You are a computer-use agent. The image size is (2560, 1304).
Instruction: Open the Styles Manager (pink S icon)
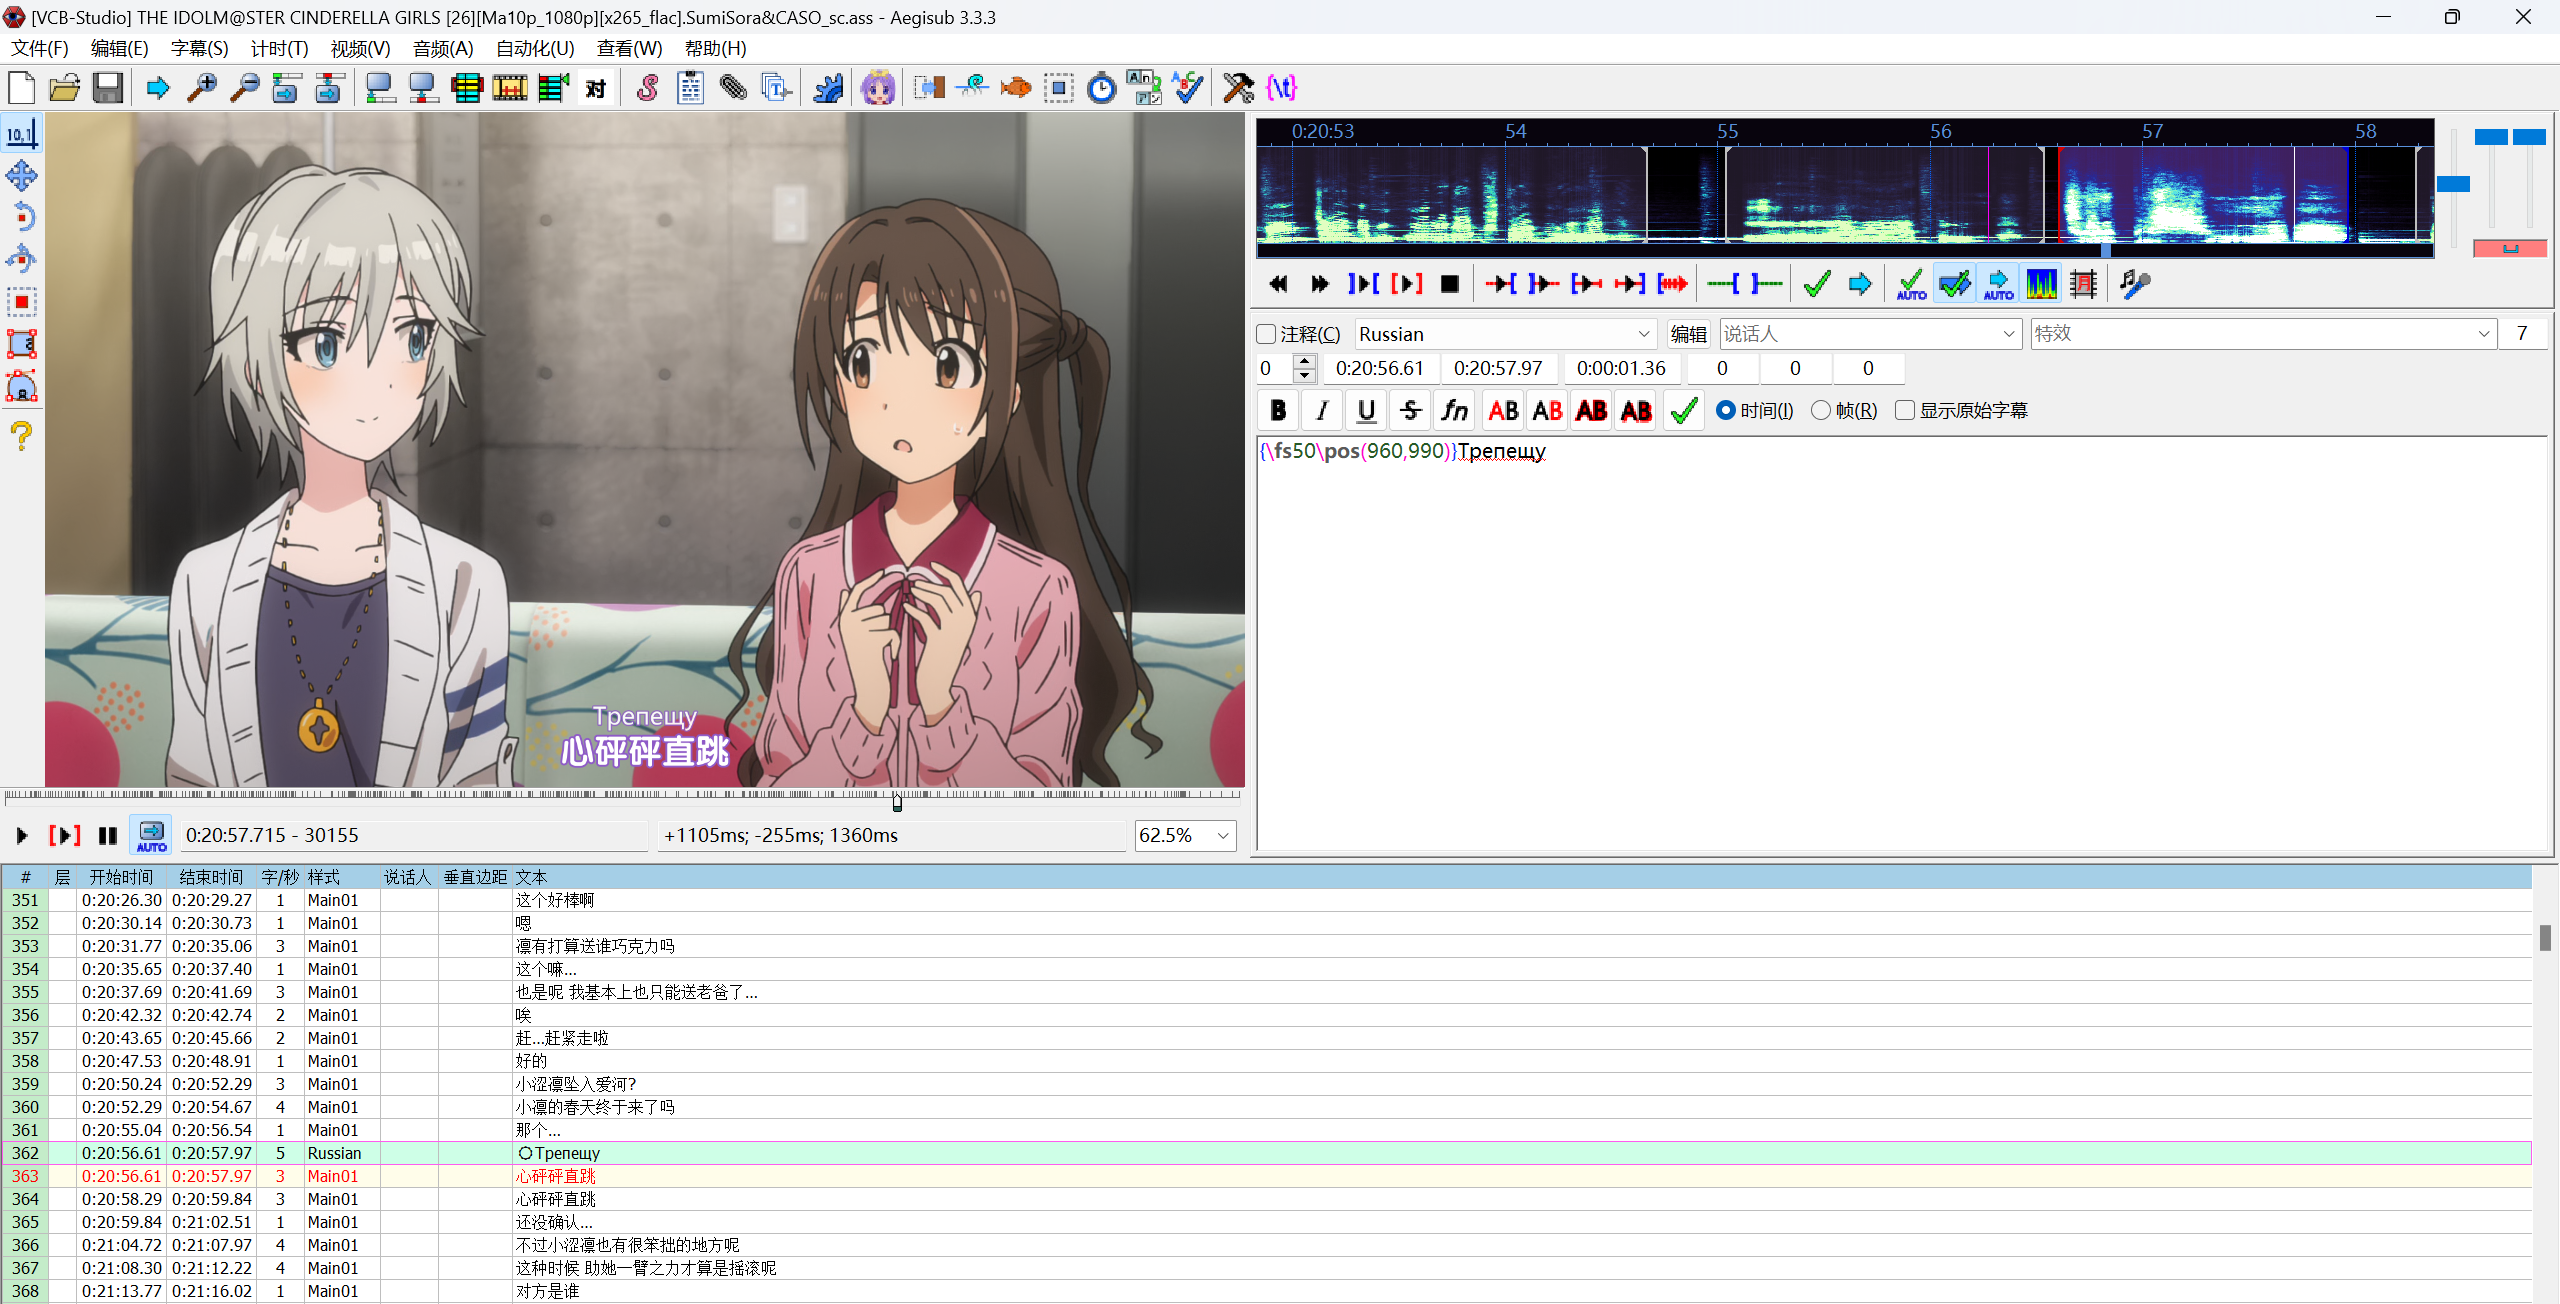647,88
